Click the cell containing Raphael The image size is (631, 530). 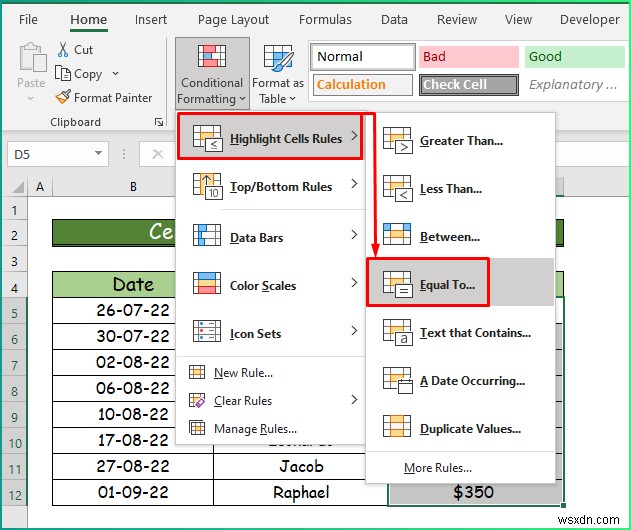coord(301,493)
